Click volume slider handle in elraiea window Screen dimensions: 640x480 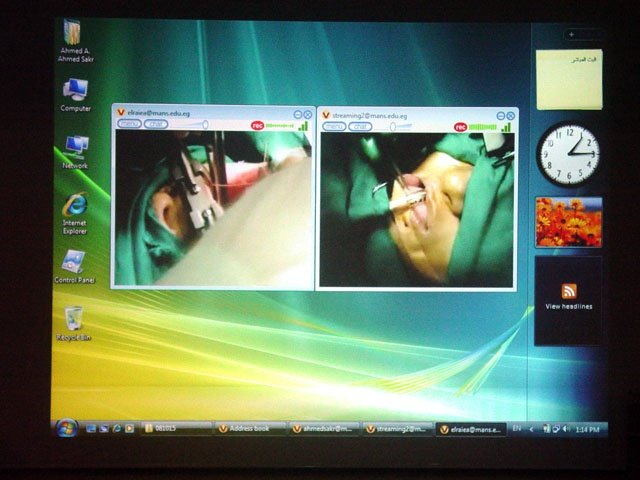pyautogui.click(x=205, y=124)
